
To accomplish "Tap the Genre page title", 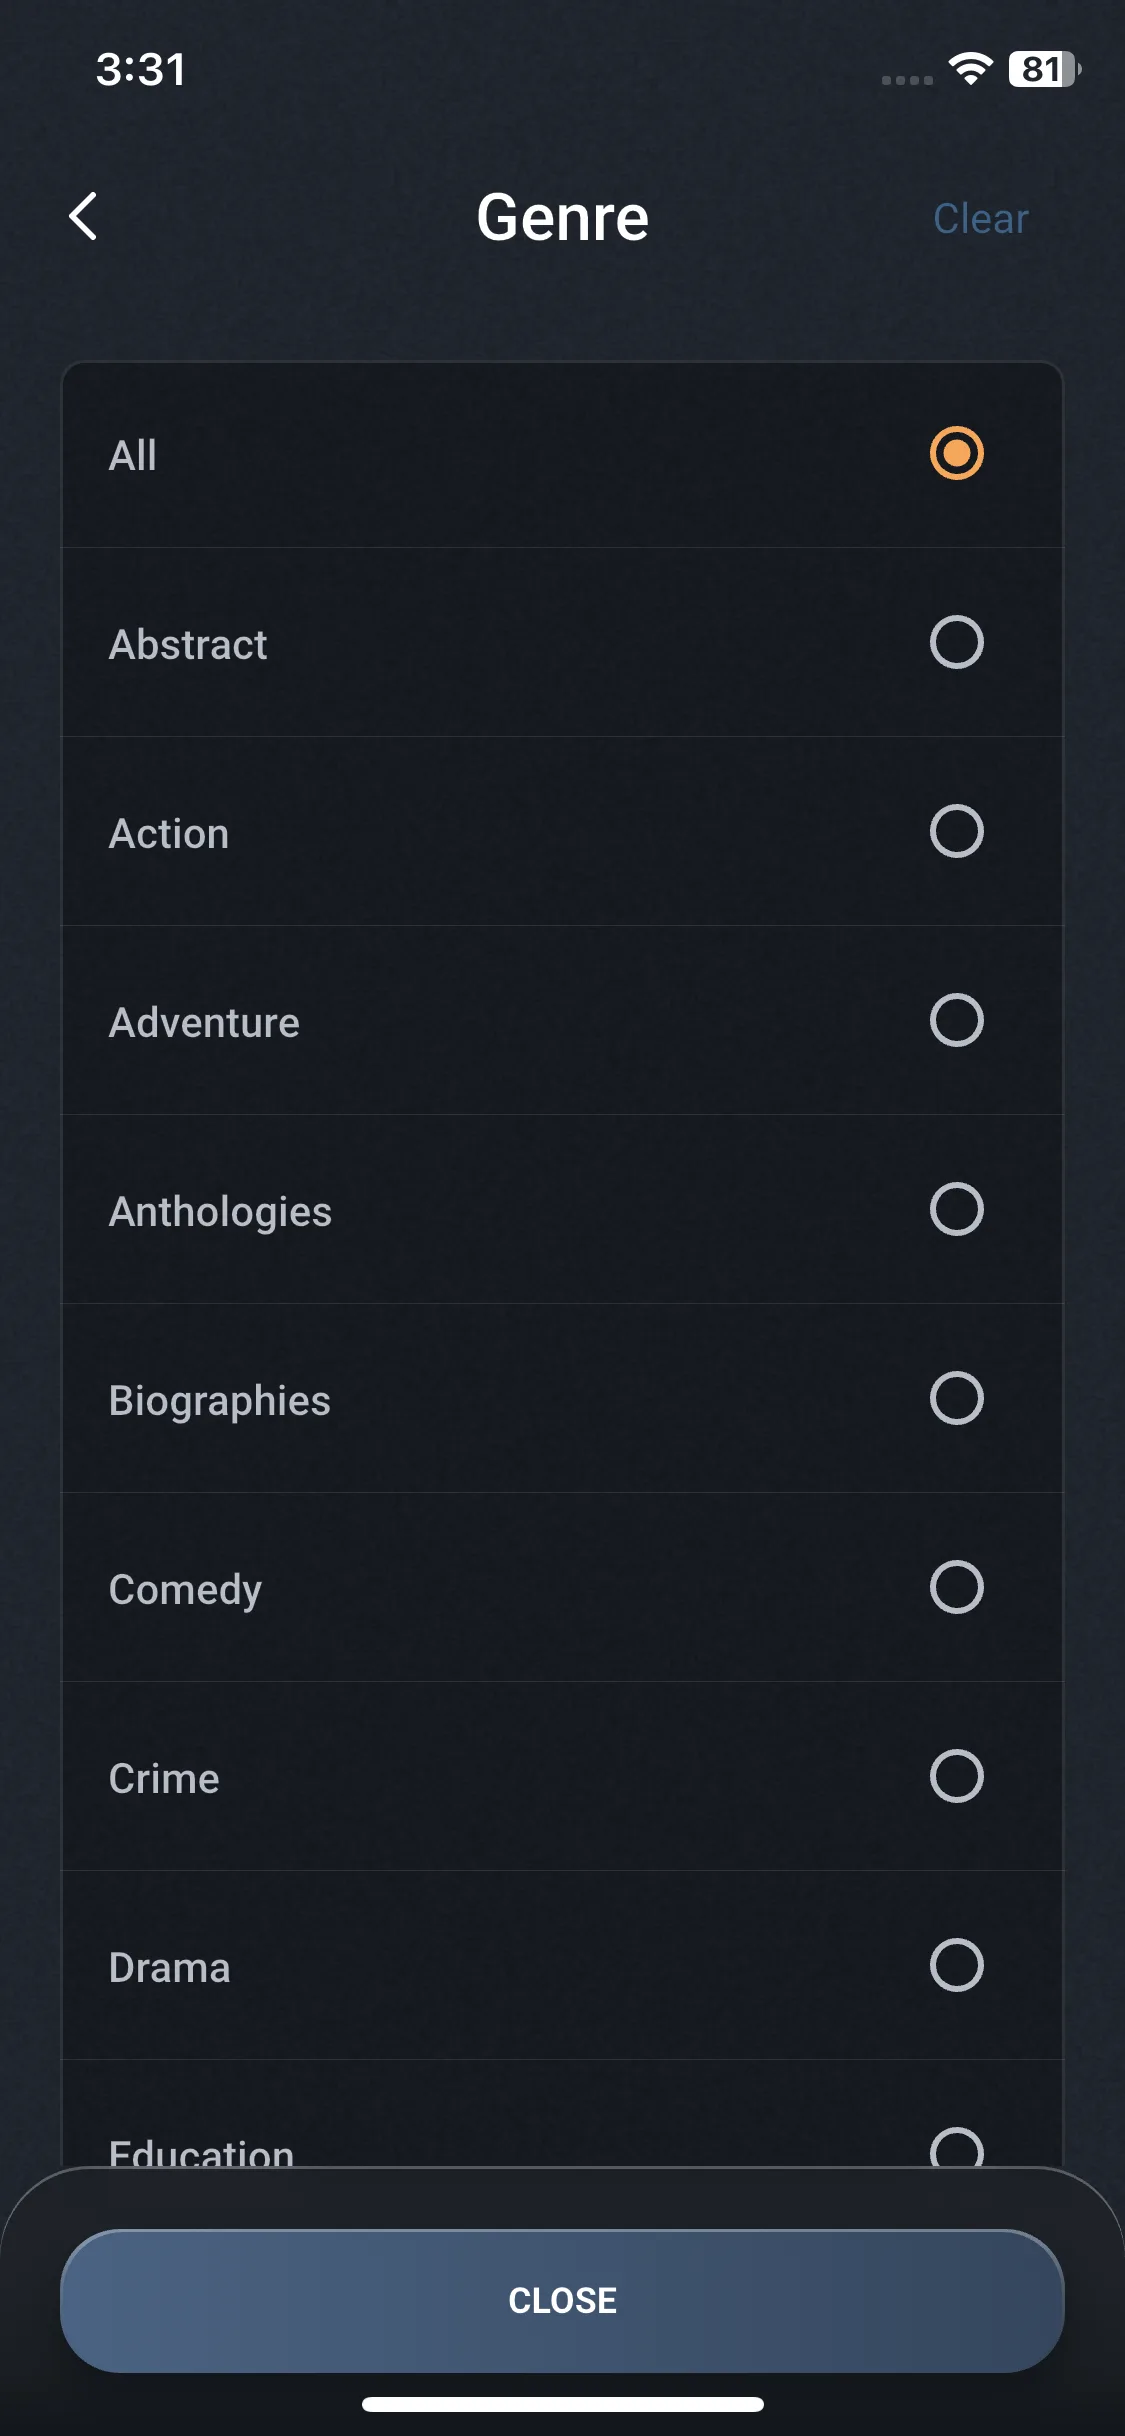I will click(x=562, y=218).
